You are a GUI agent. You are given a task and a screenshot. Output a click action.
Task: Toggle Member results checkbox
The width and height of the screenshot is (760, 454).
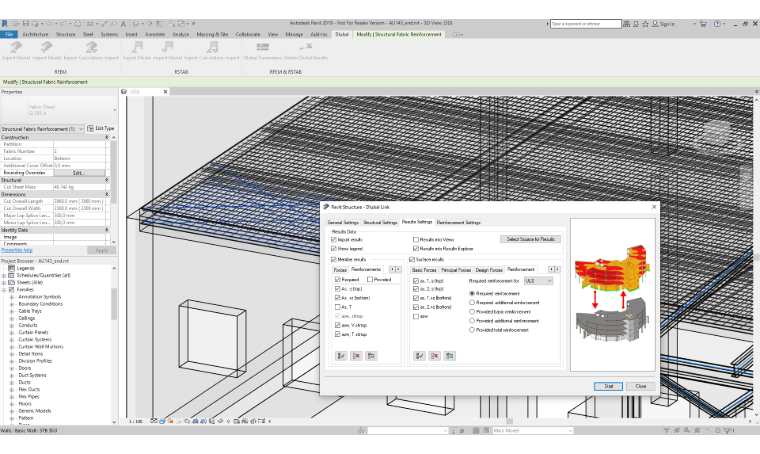(333, 259)
